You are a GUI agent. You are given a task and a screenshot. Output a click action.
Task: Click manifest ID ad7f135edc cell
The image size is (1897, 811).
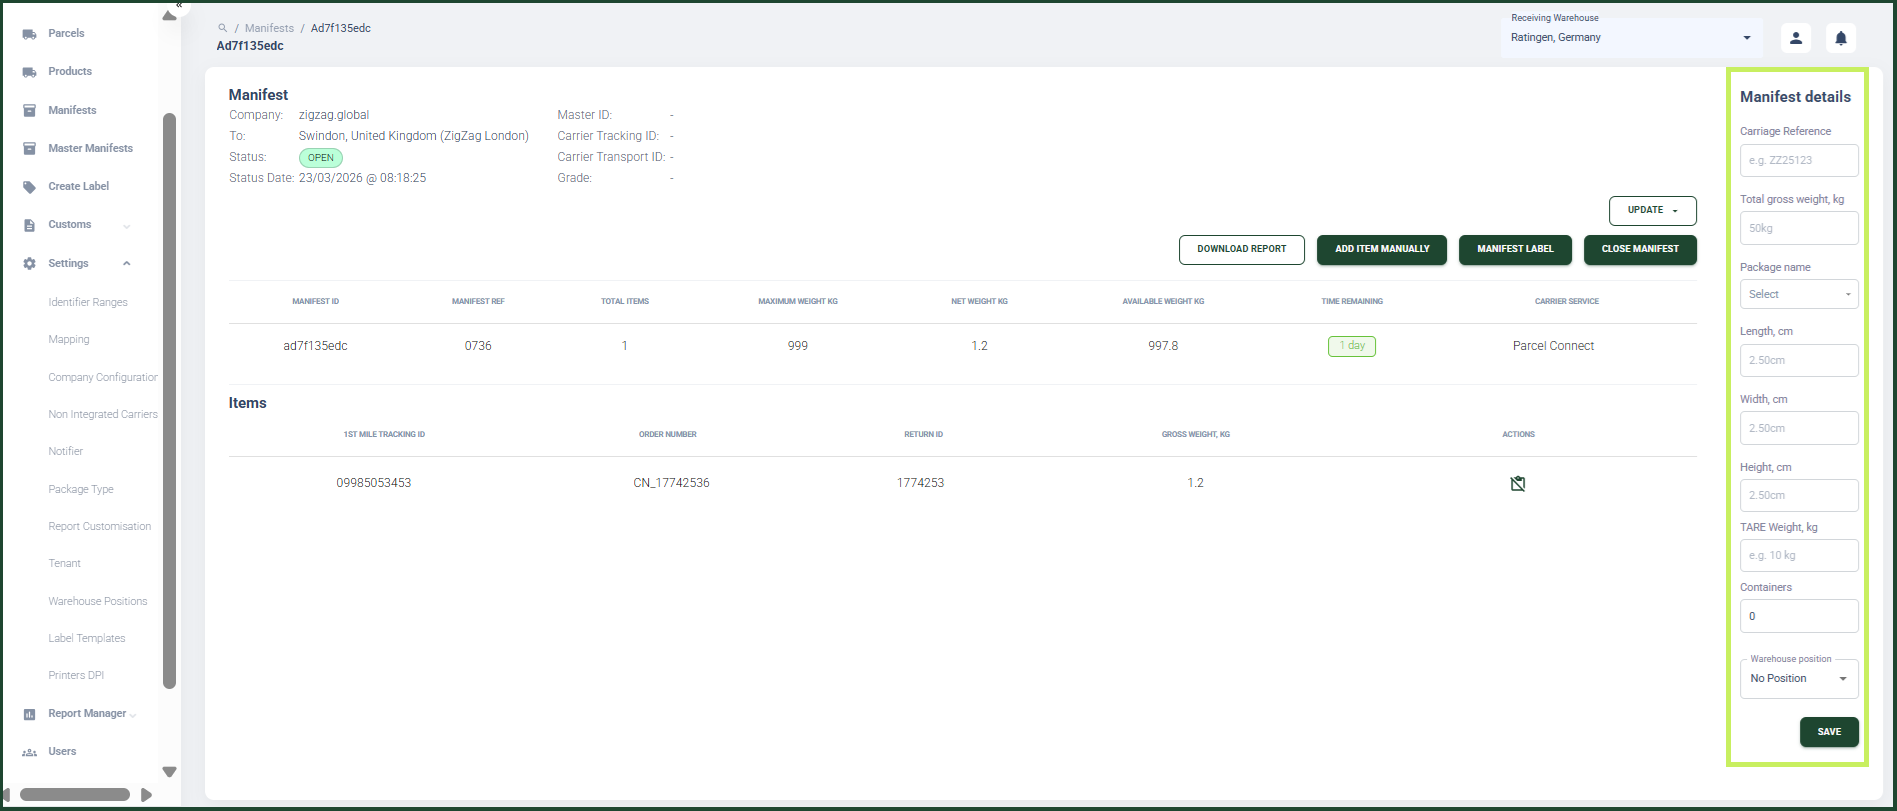click(315, 346)
